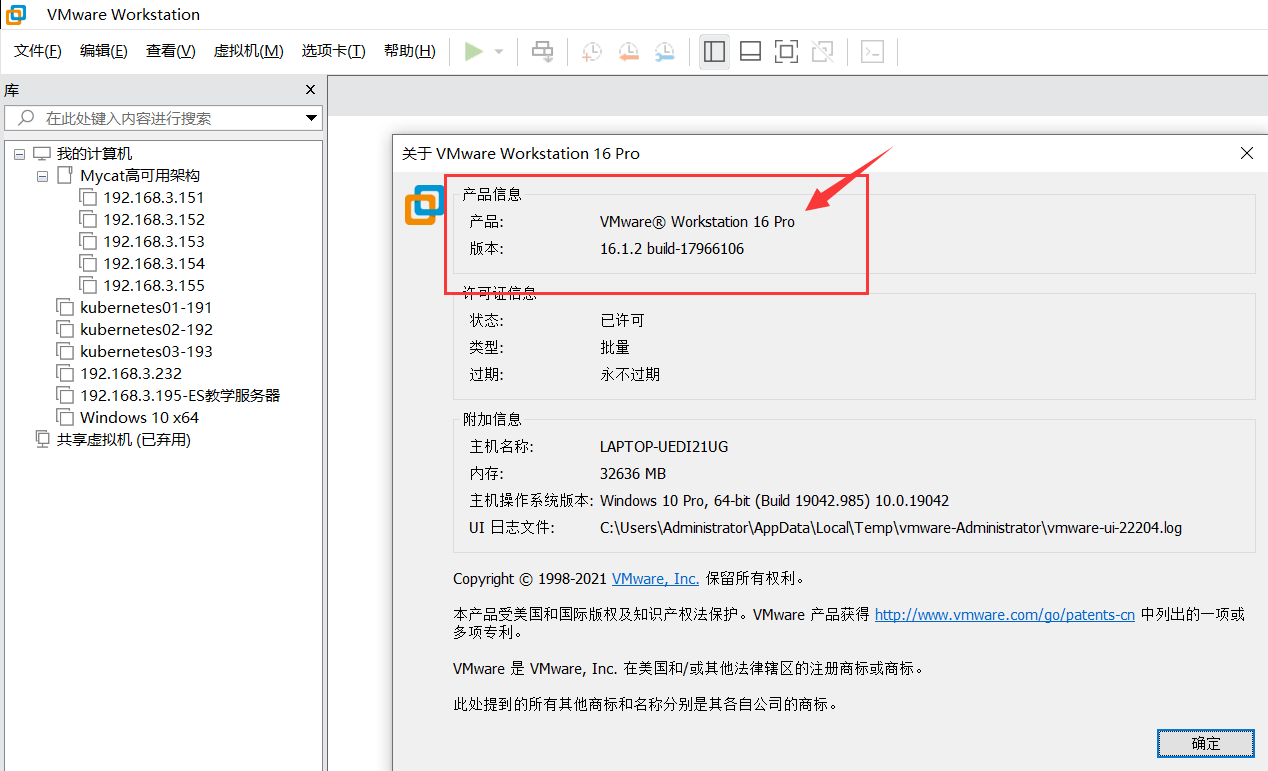Click the green Power On play button
This screenshot has width=1268, height=771.
[474, 51]
